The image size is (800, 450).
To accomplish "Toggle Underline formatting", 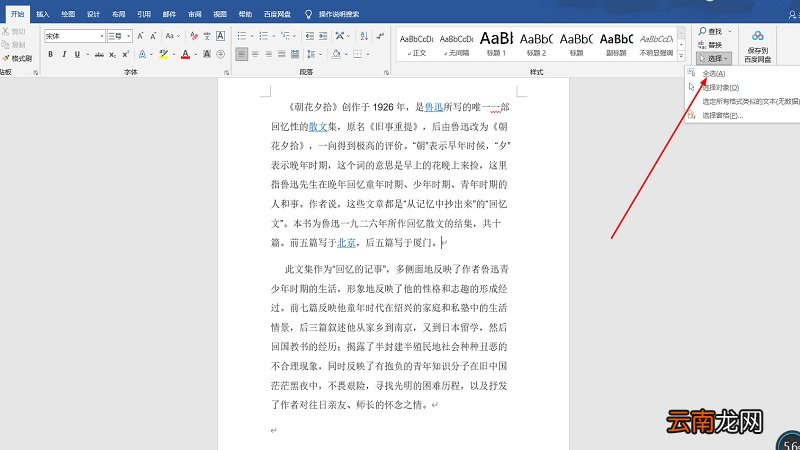I will (x=77, y=54).
